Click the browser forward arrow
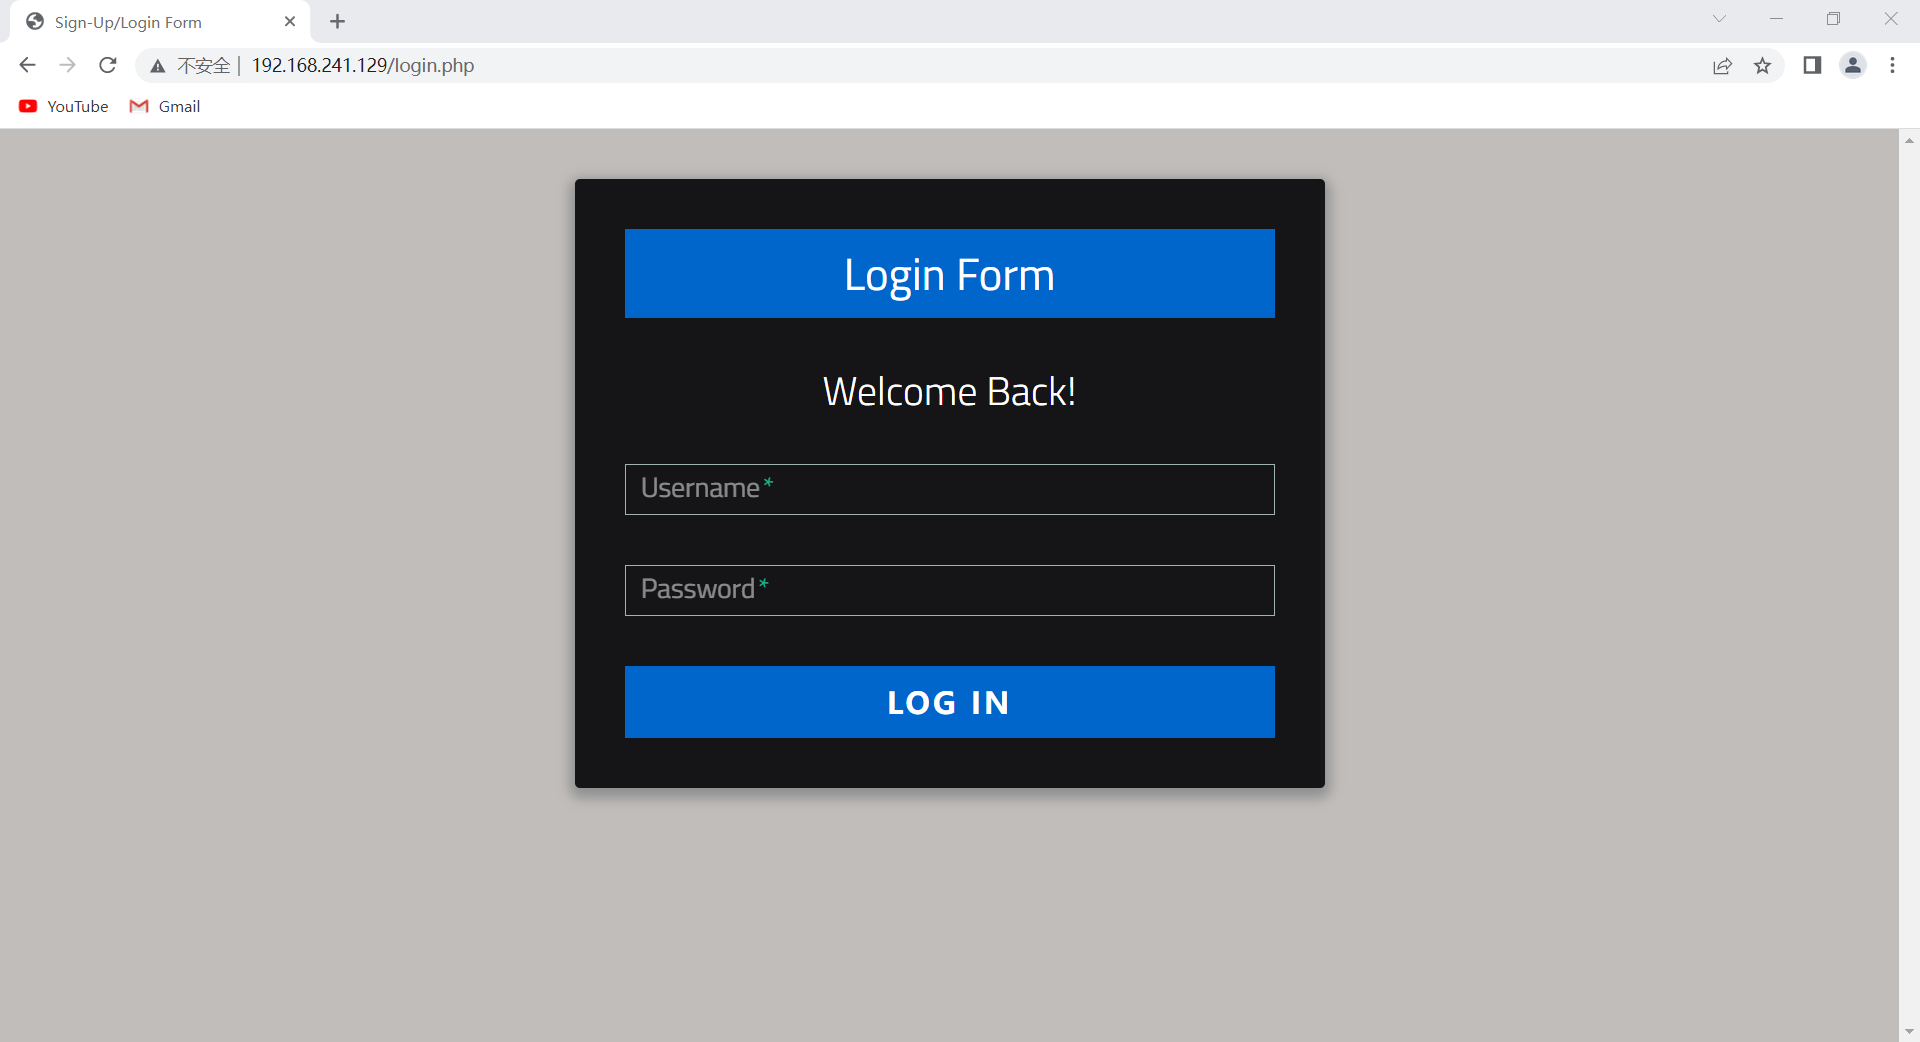 pos(67,65)
